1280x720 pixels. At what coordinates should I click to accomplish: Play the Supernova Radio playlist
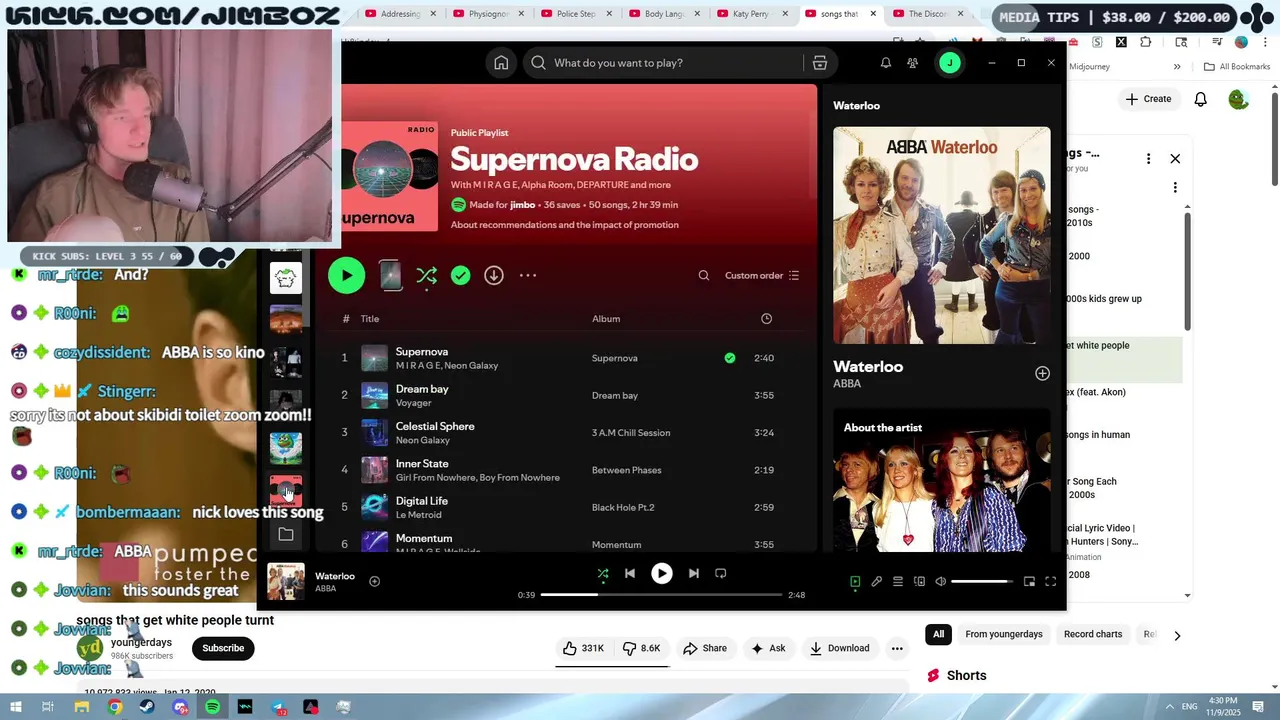point(346,276)
